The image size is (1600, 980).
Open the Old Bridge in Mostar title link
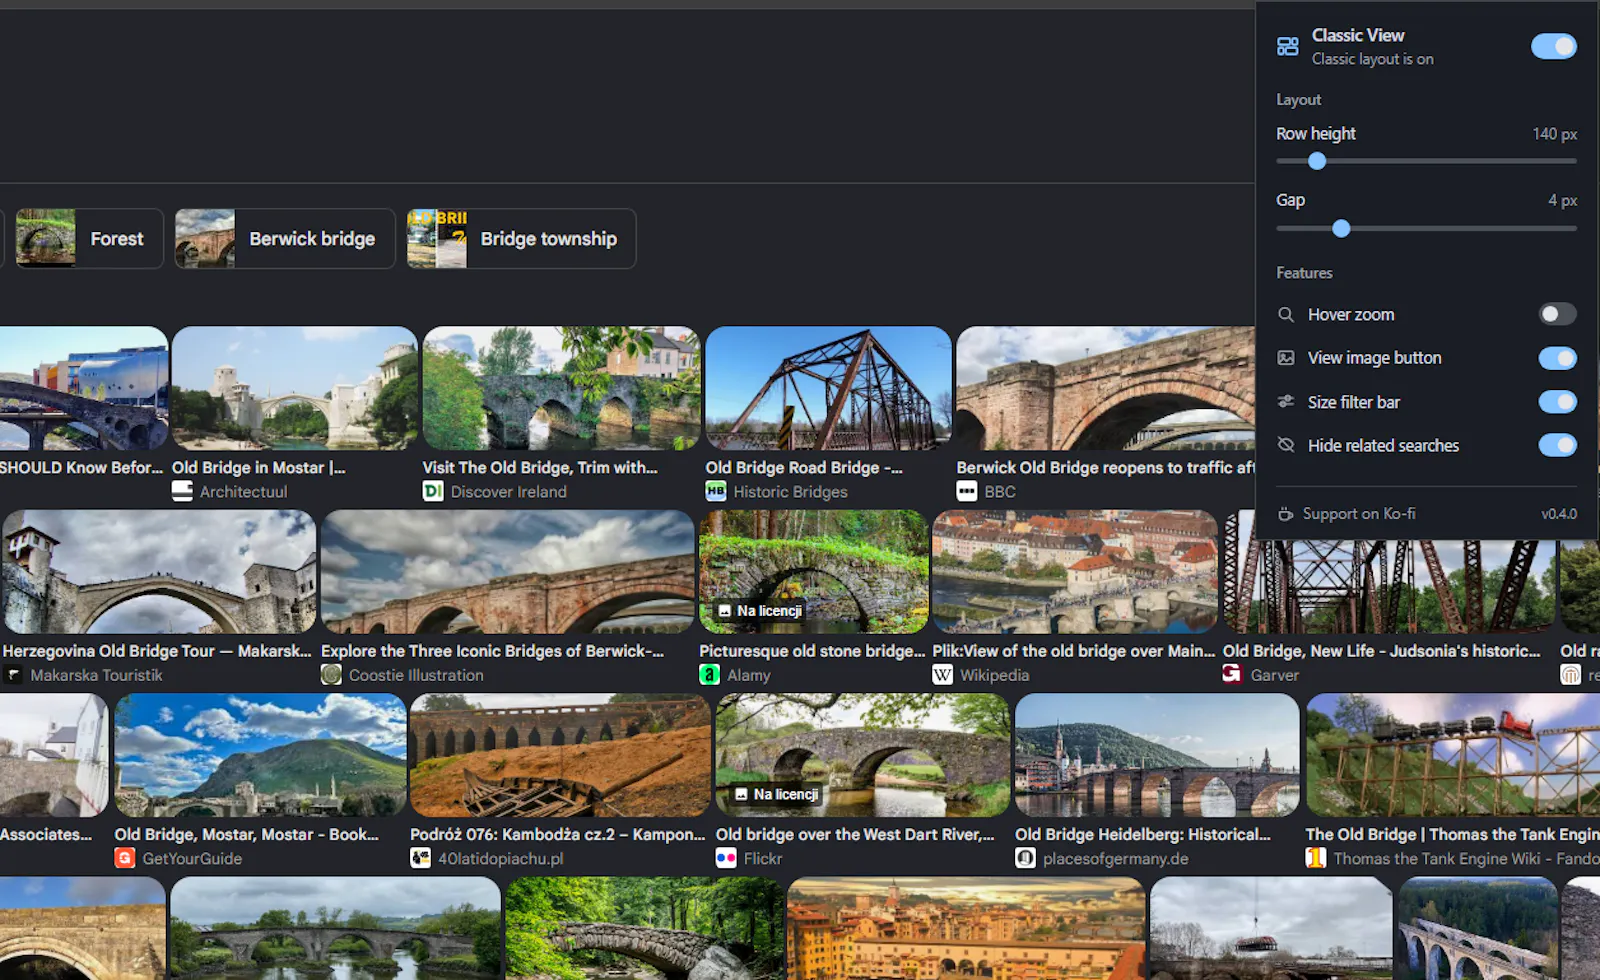coord(259,467)
